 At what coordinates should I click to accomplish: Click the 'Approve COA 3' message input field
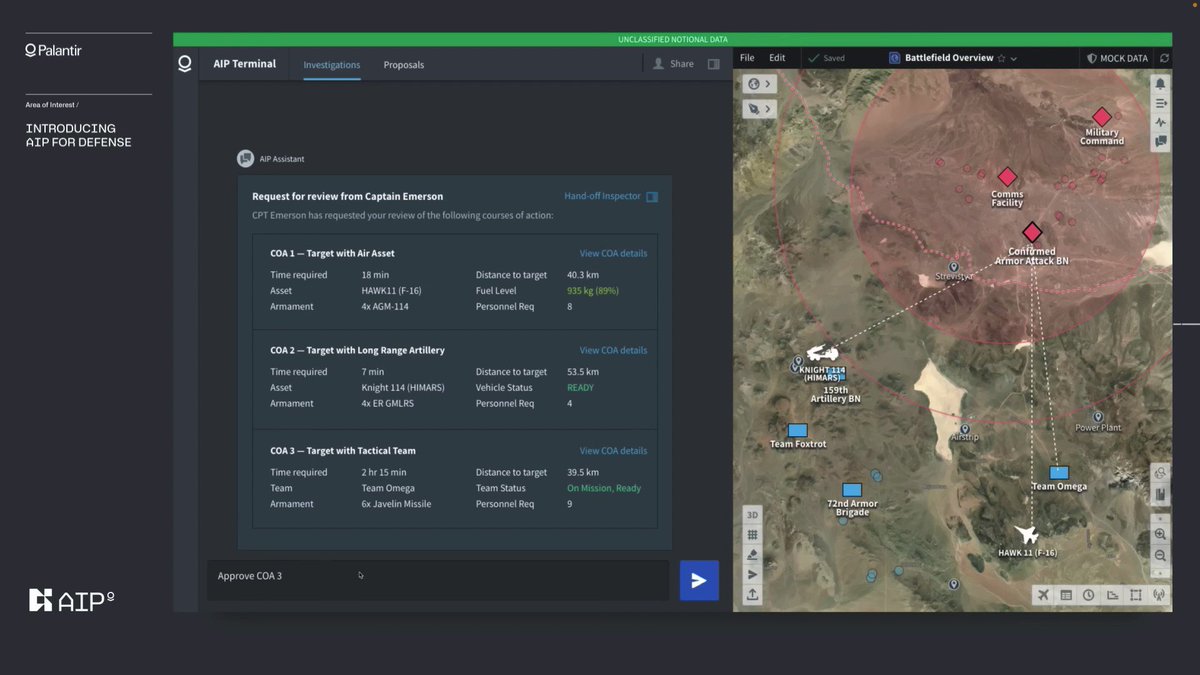(438, 580)
